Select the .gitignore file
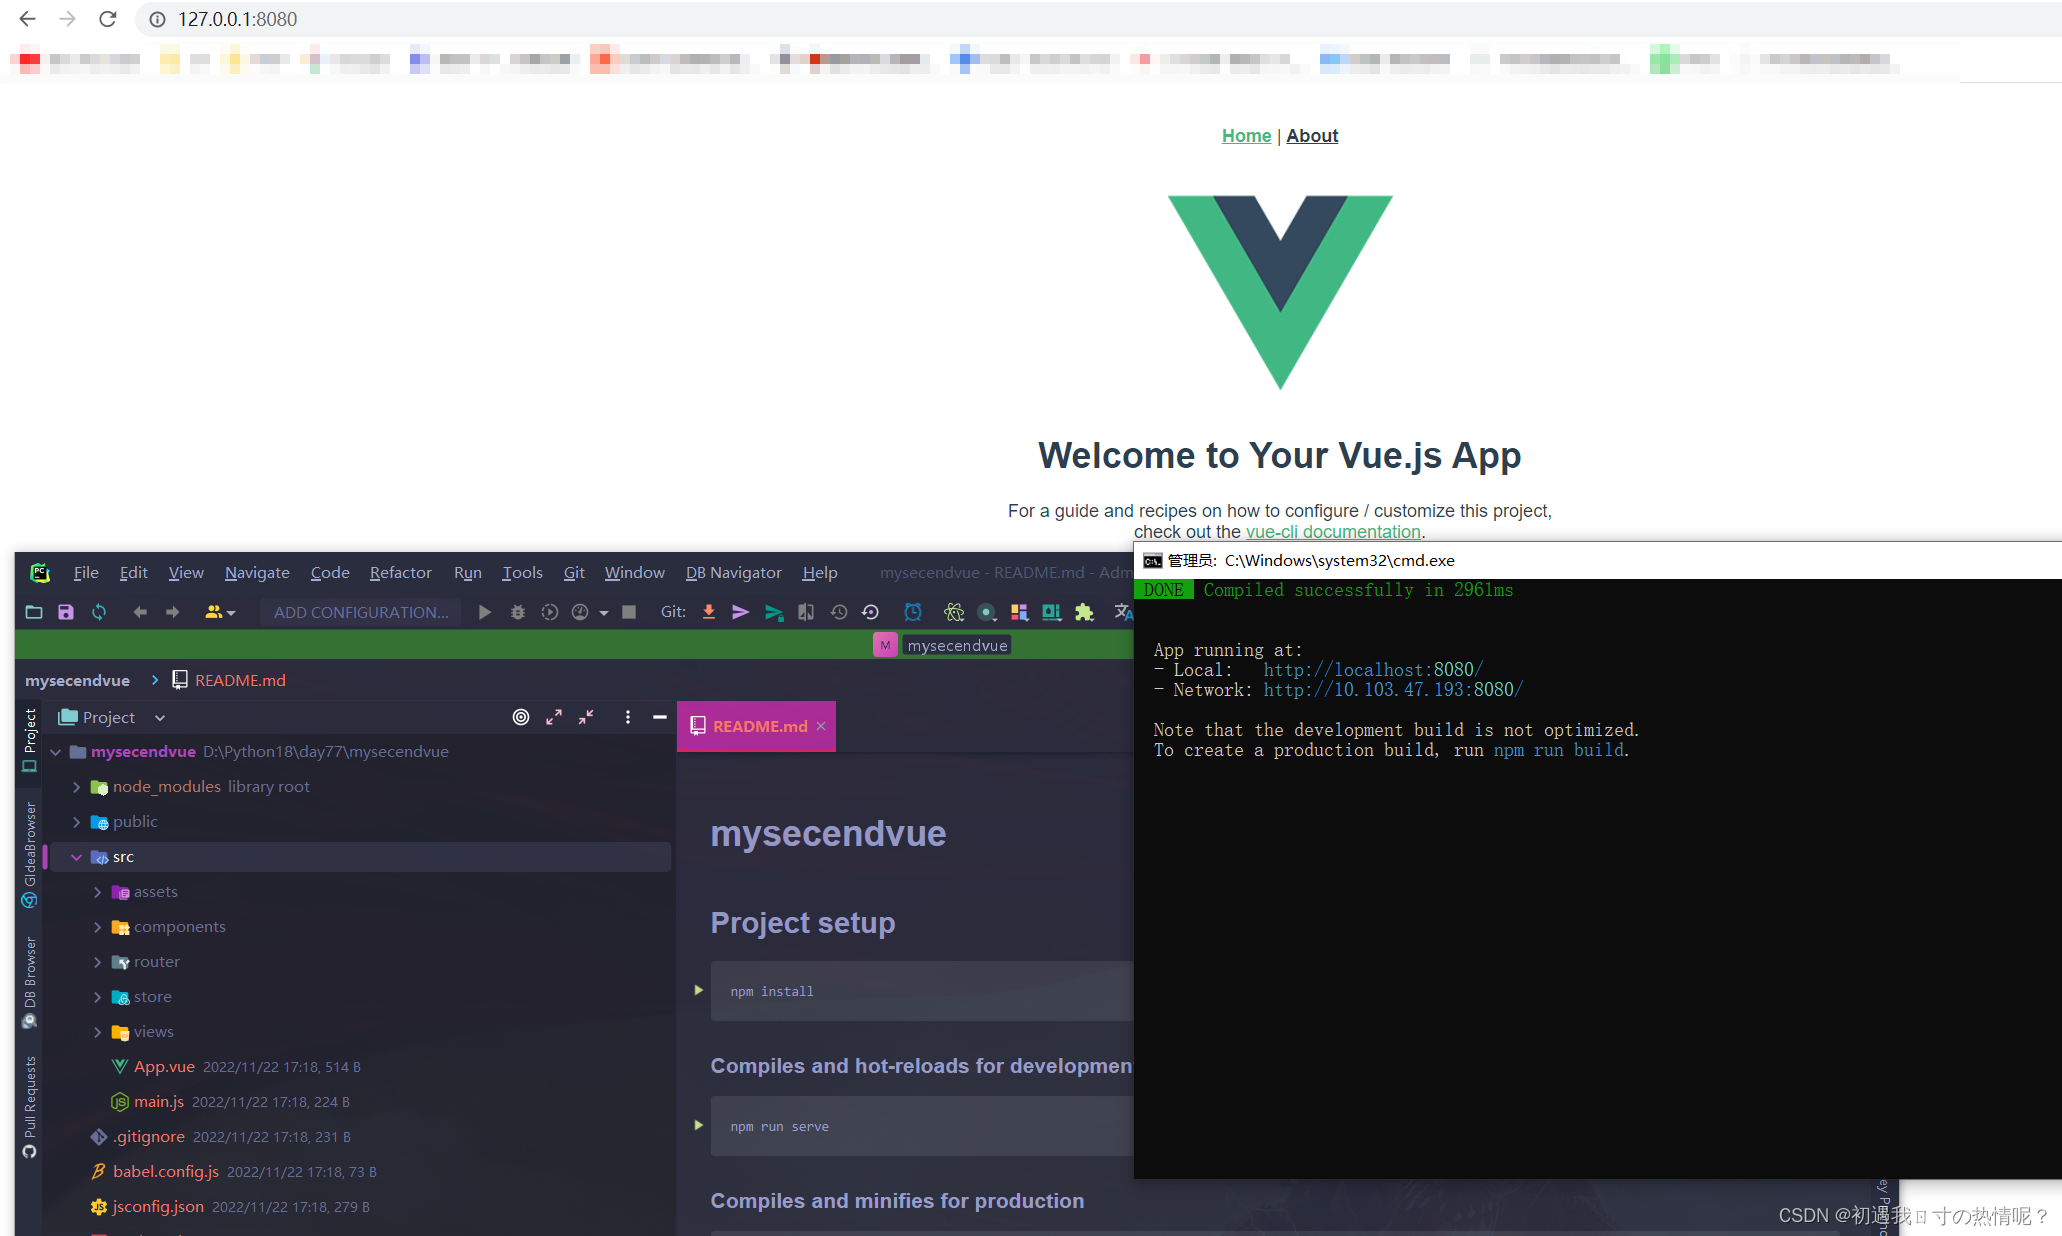This screenshot has width=2062, height=1236. tap(149, 1137)
